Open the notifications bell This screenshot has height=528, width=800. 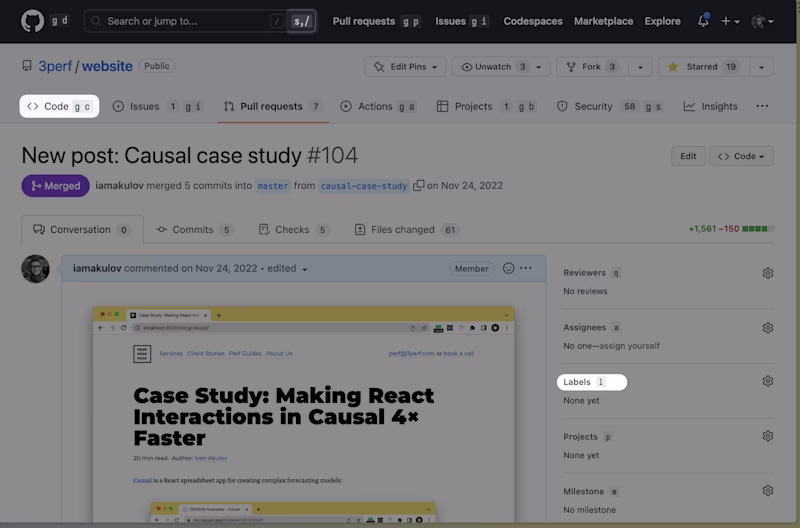click(x=703, y=21)
